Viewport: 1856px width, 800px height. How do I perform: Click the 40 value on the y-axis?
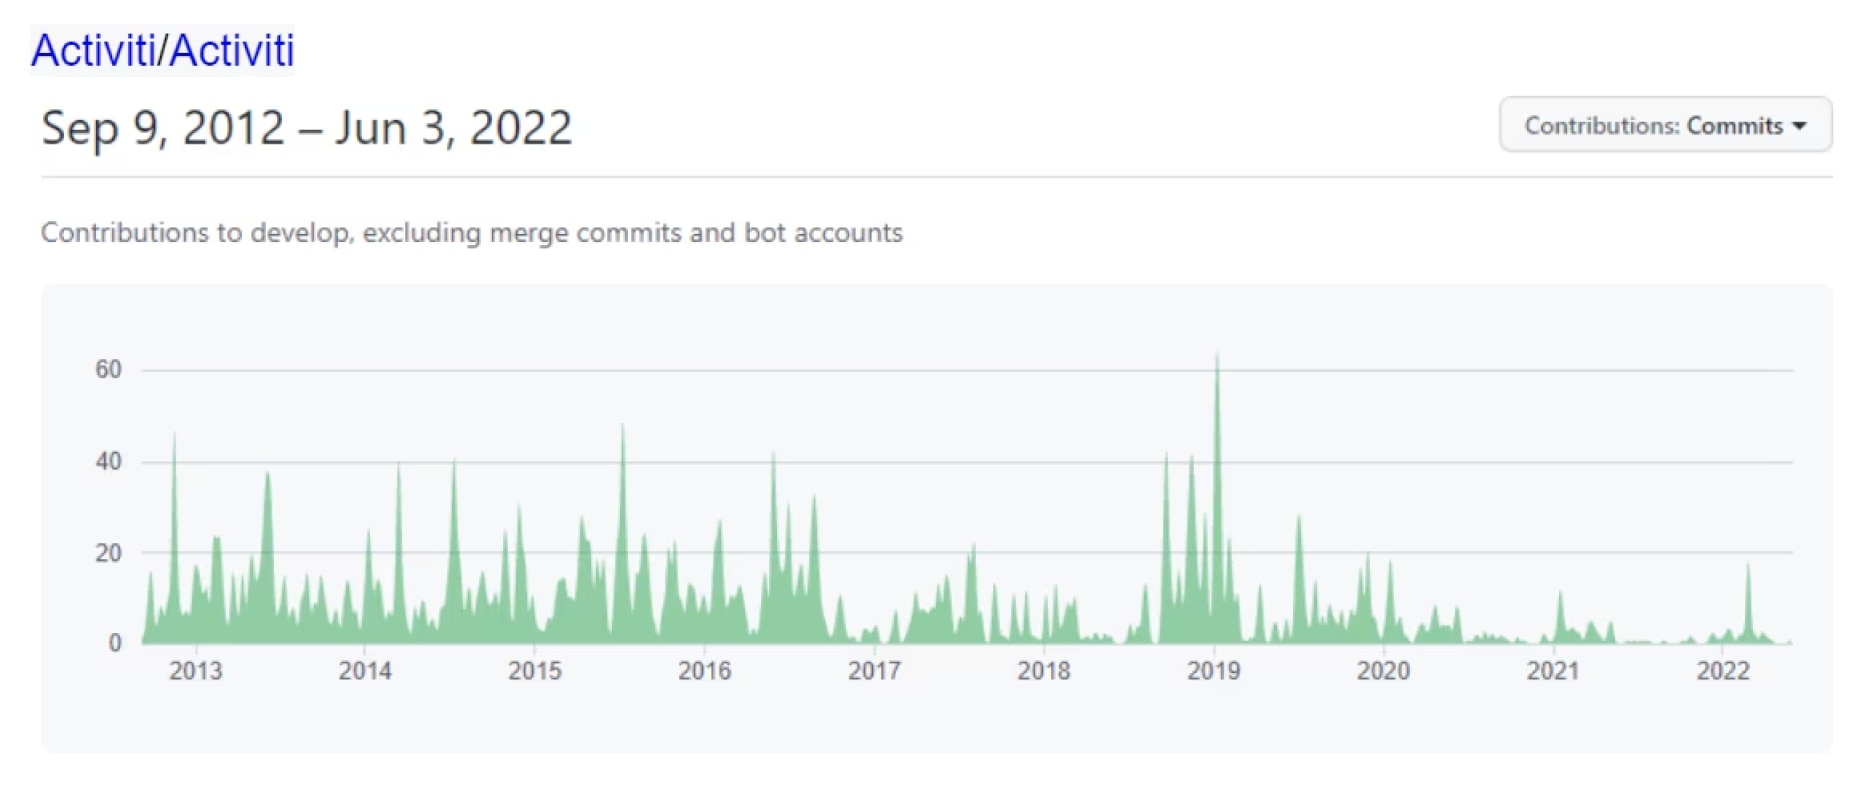tap(108, 462)
